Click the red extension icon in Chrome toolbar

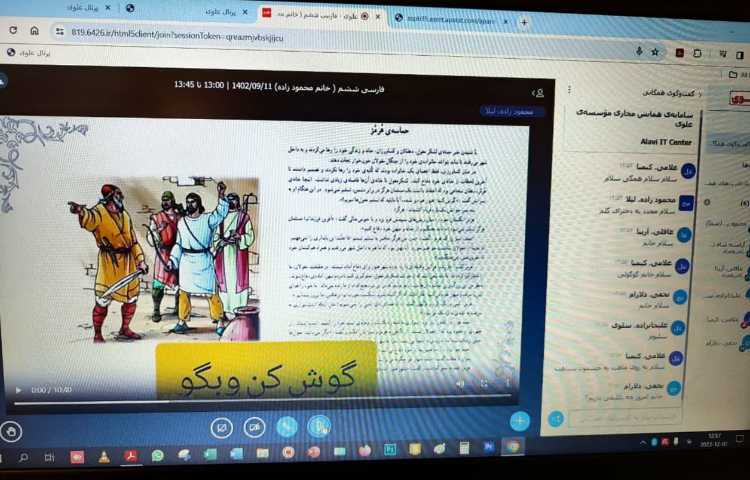[x=679, y=53]
